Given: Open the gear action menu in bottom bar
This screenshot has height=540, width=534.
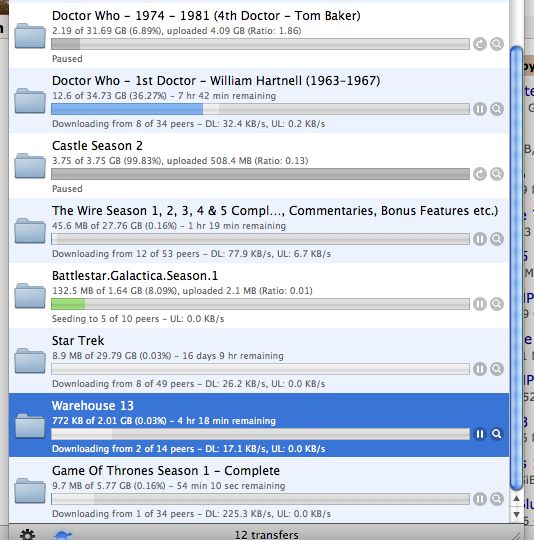Looking at the screenshot, I should point(27,535).
